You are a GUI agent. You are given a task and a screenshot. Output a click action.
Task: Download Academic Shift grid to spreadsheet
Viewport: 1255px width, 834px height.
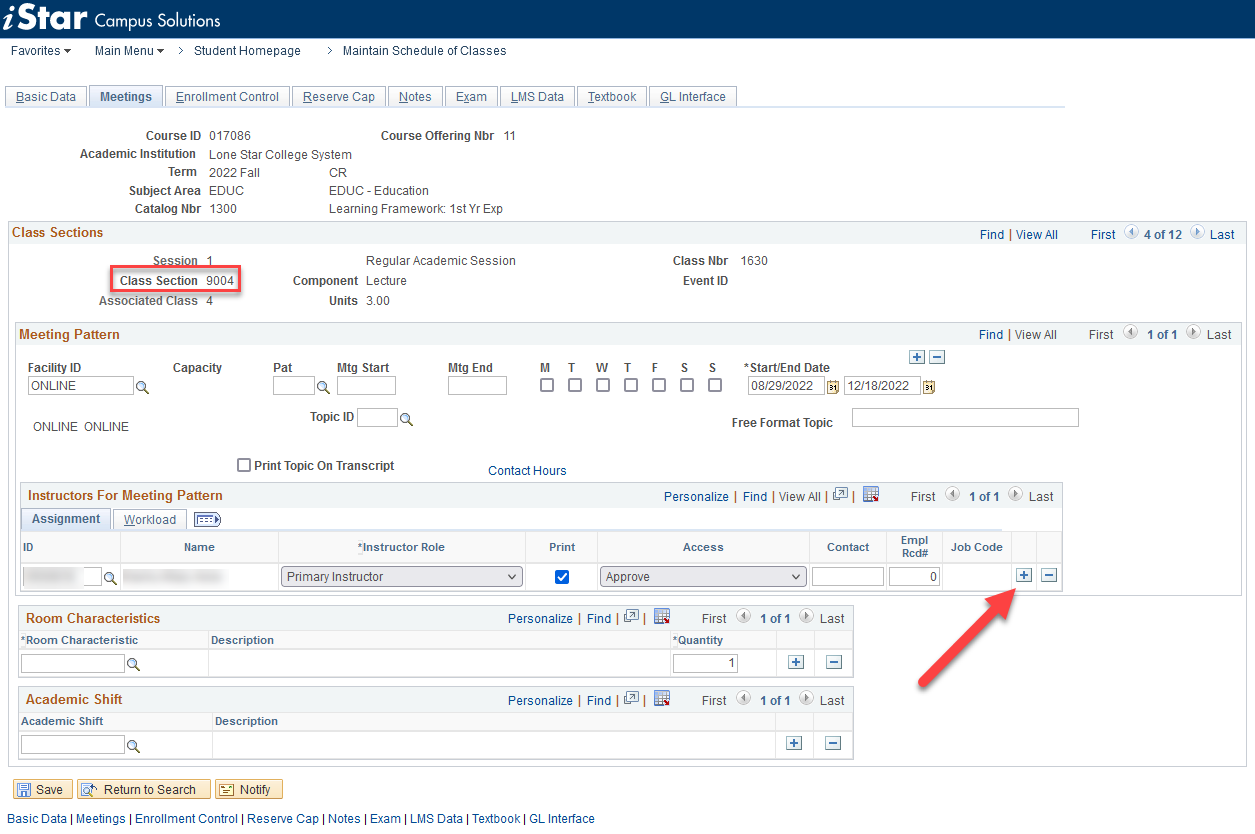tap(661, 699)
